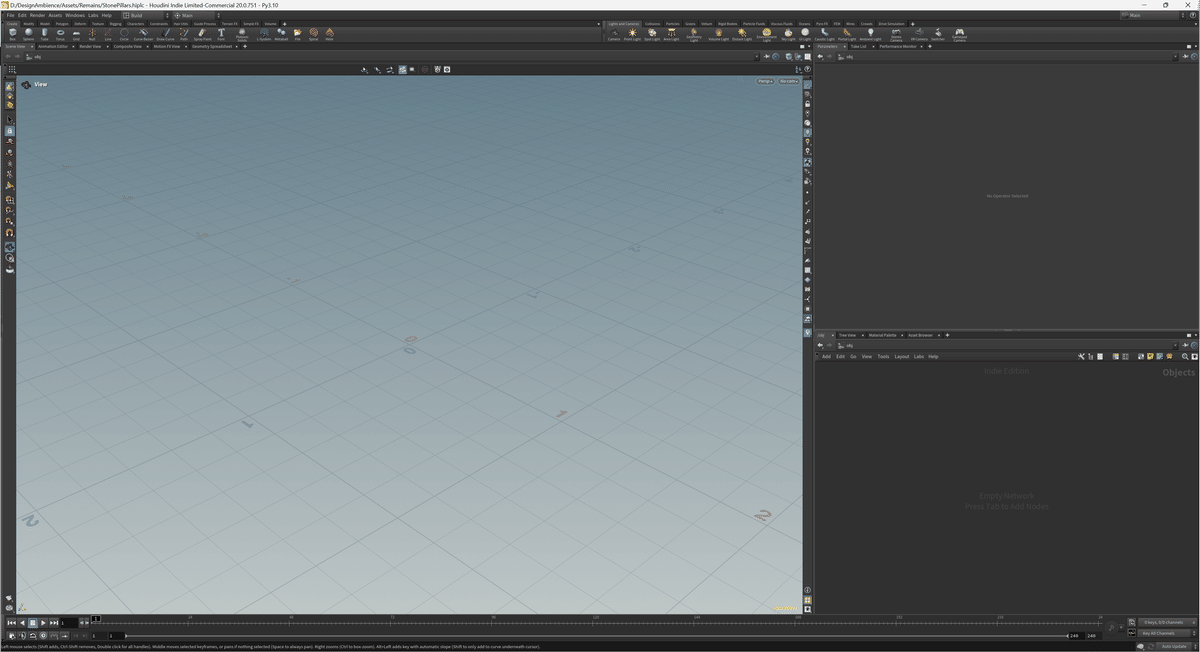Select the Font shelf tool
Image resolution: width=1200 pixels, height=652 pixels.
(221, 33)
